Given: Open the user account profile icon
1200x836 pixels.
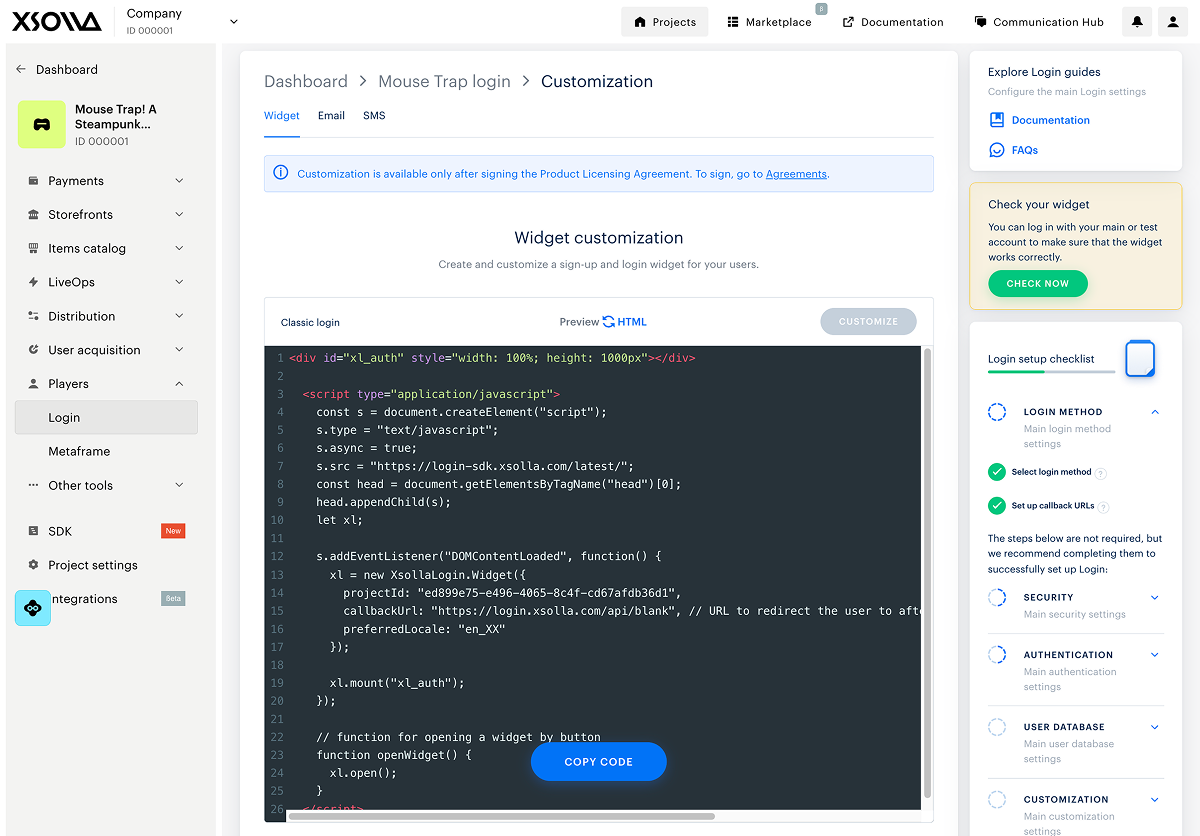Looking at the screenshot, I should [x=1173, y=22].
